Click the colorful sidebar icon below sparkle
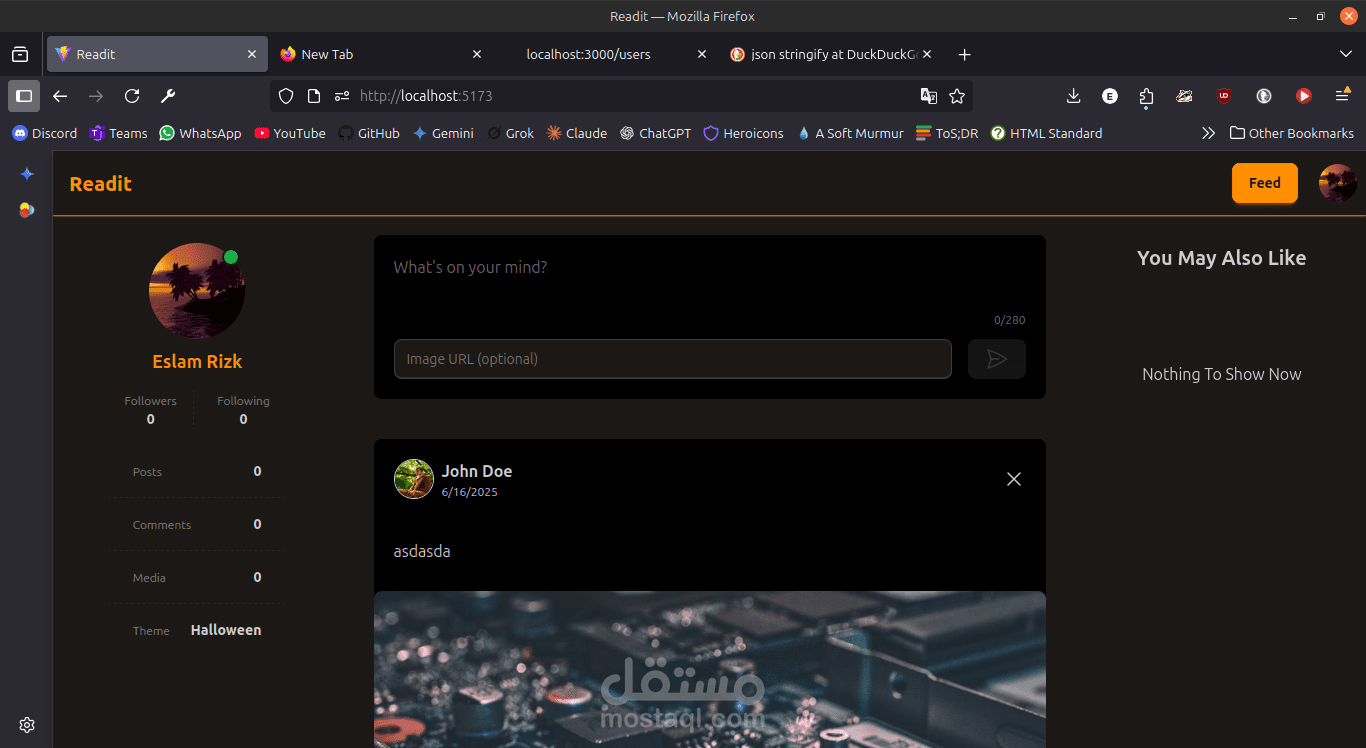The height and width of the screenshot is (748, 1366). pyautogui.click(x=27, y=210)
